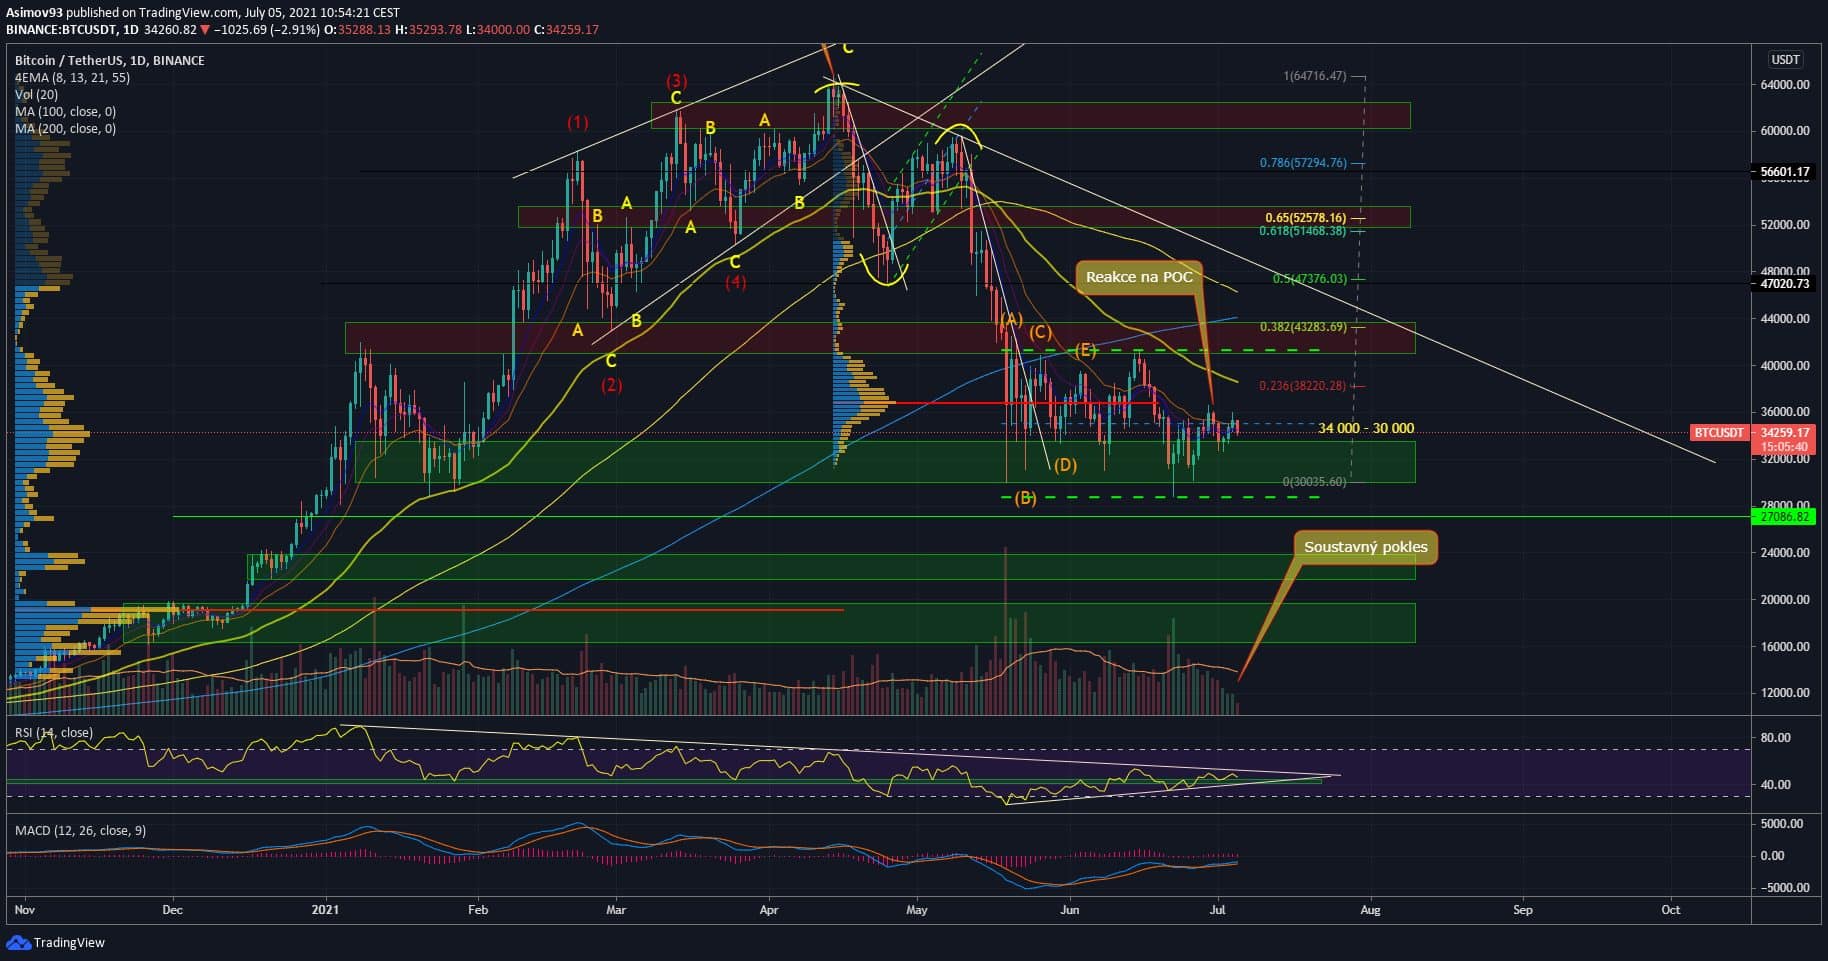1828x961 pixels.
Task: Click the 52000.00 price axis label
Action: tap(1785, 225)
